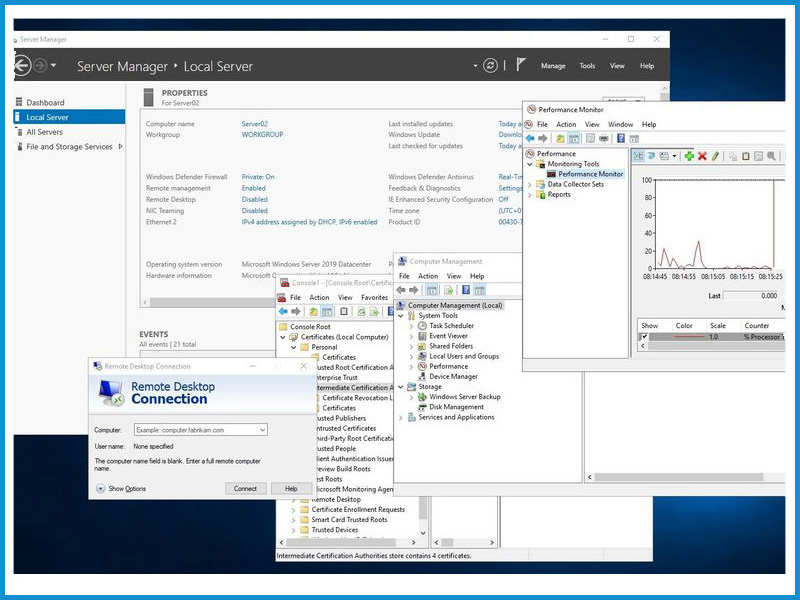
Task: Select Device Manager in Computer Management
Action: coord(453,377)
